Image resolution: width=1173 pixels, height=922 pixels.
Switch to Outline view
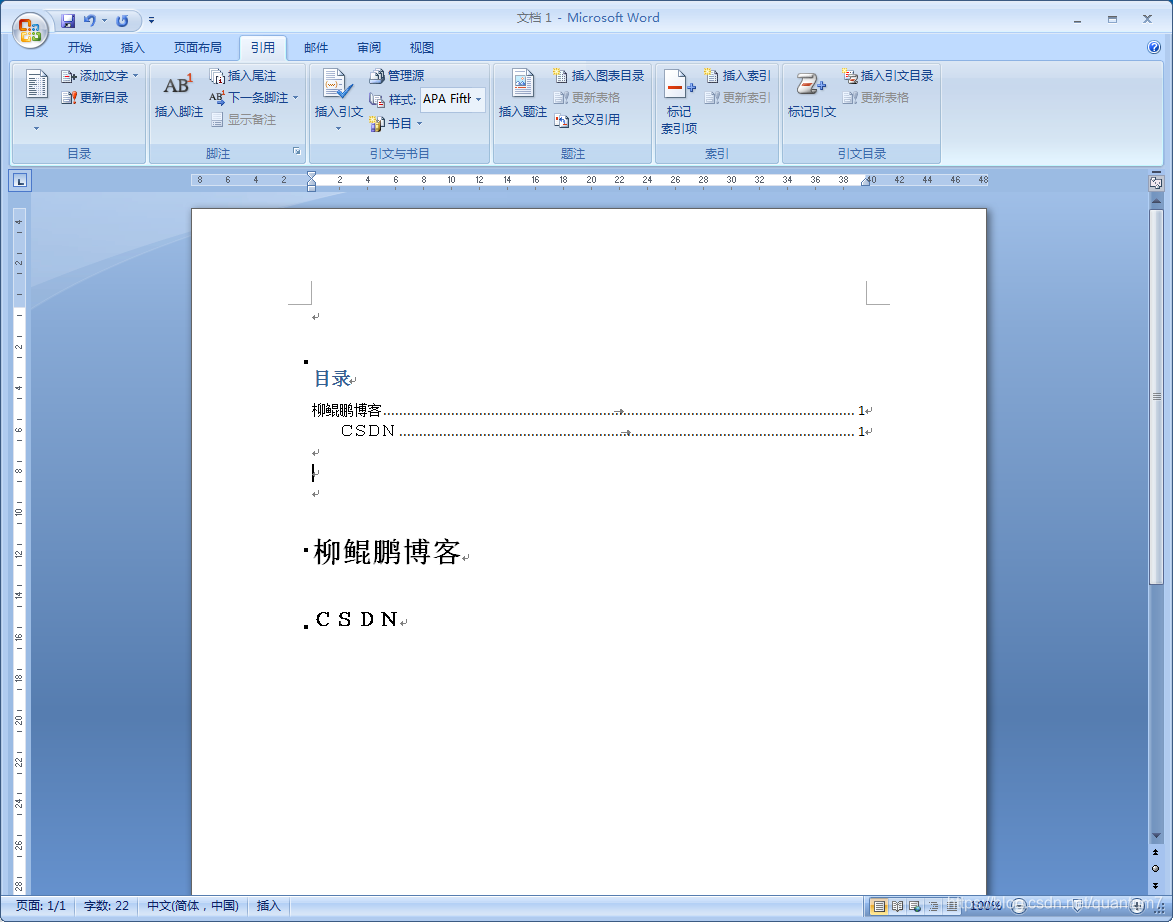[933, 906]
